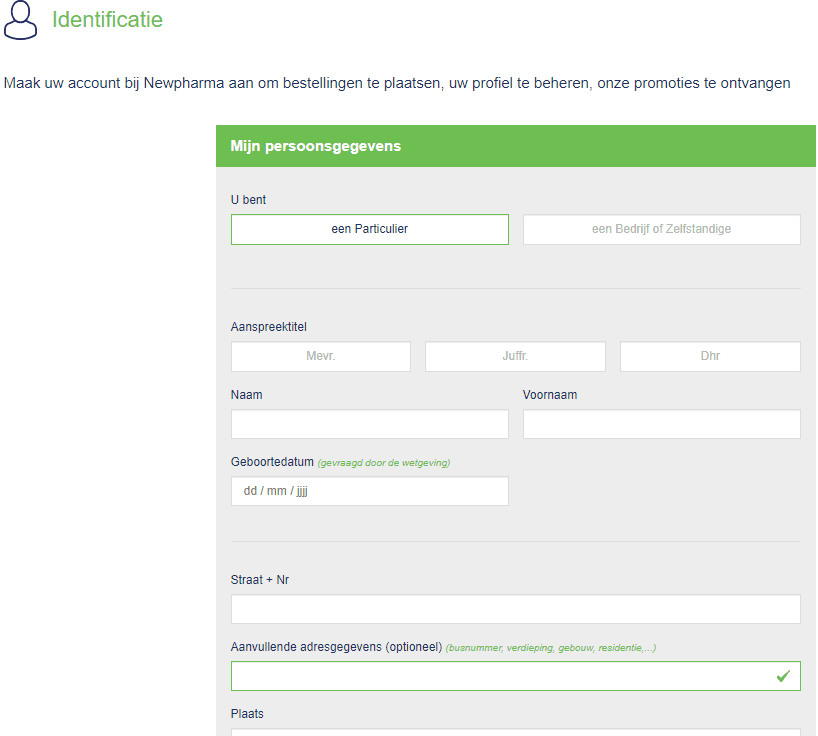Click the Straat + Nr input field

point(515,609)
